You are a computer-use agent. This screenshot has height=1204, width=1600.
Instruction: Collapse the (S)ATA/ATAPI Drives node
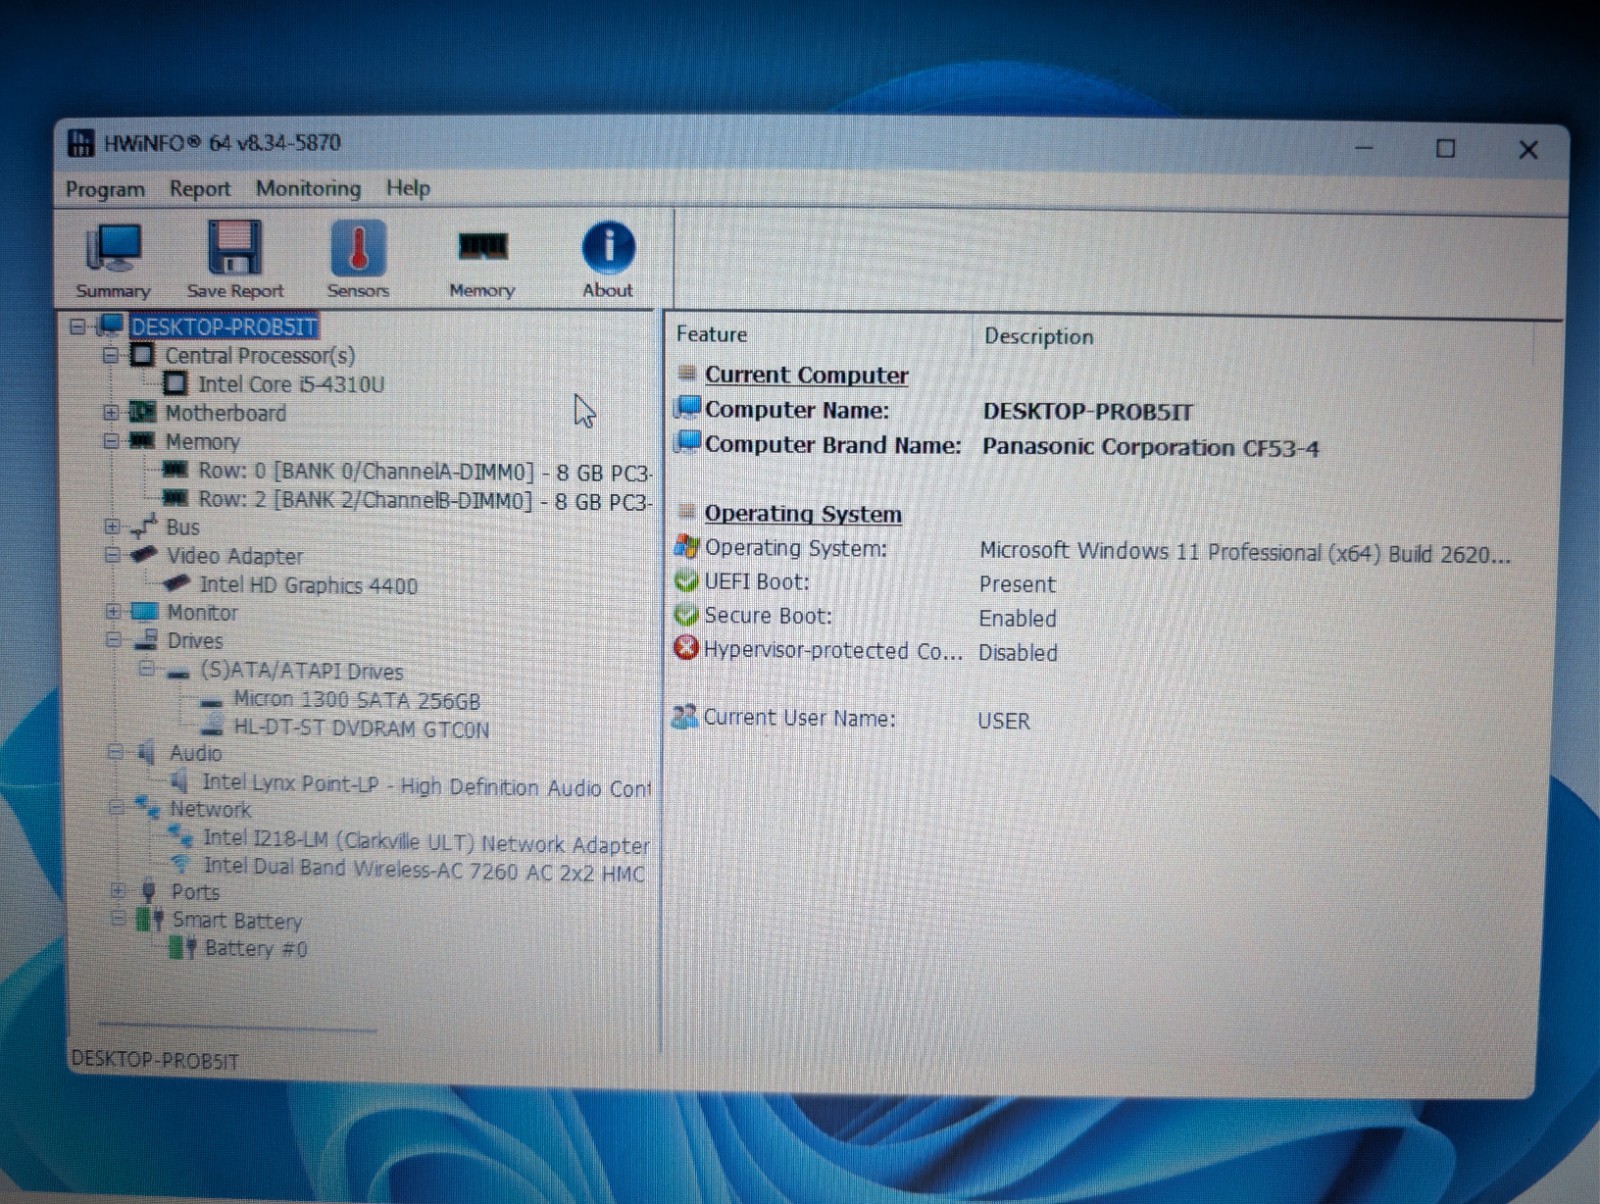pyautogui.click(x=146, y=668)
